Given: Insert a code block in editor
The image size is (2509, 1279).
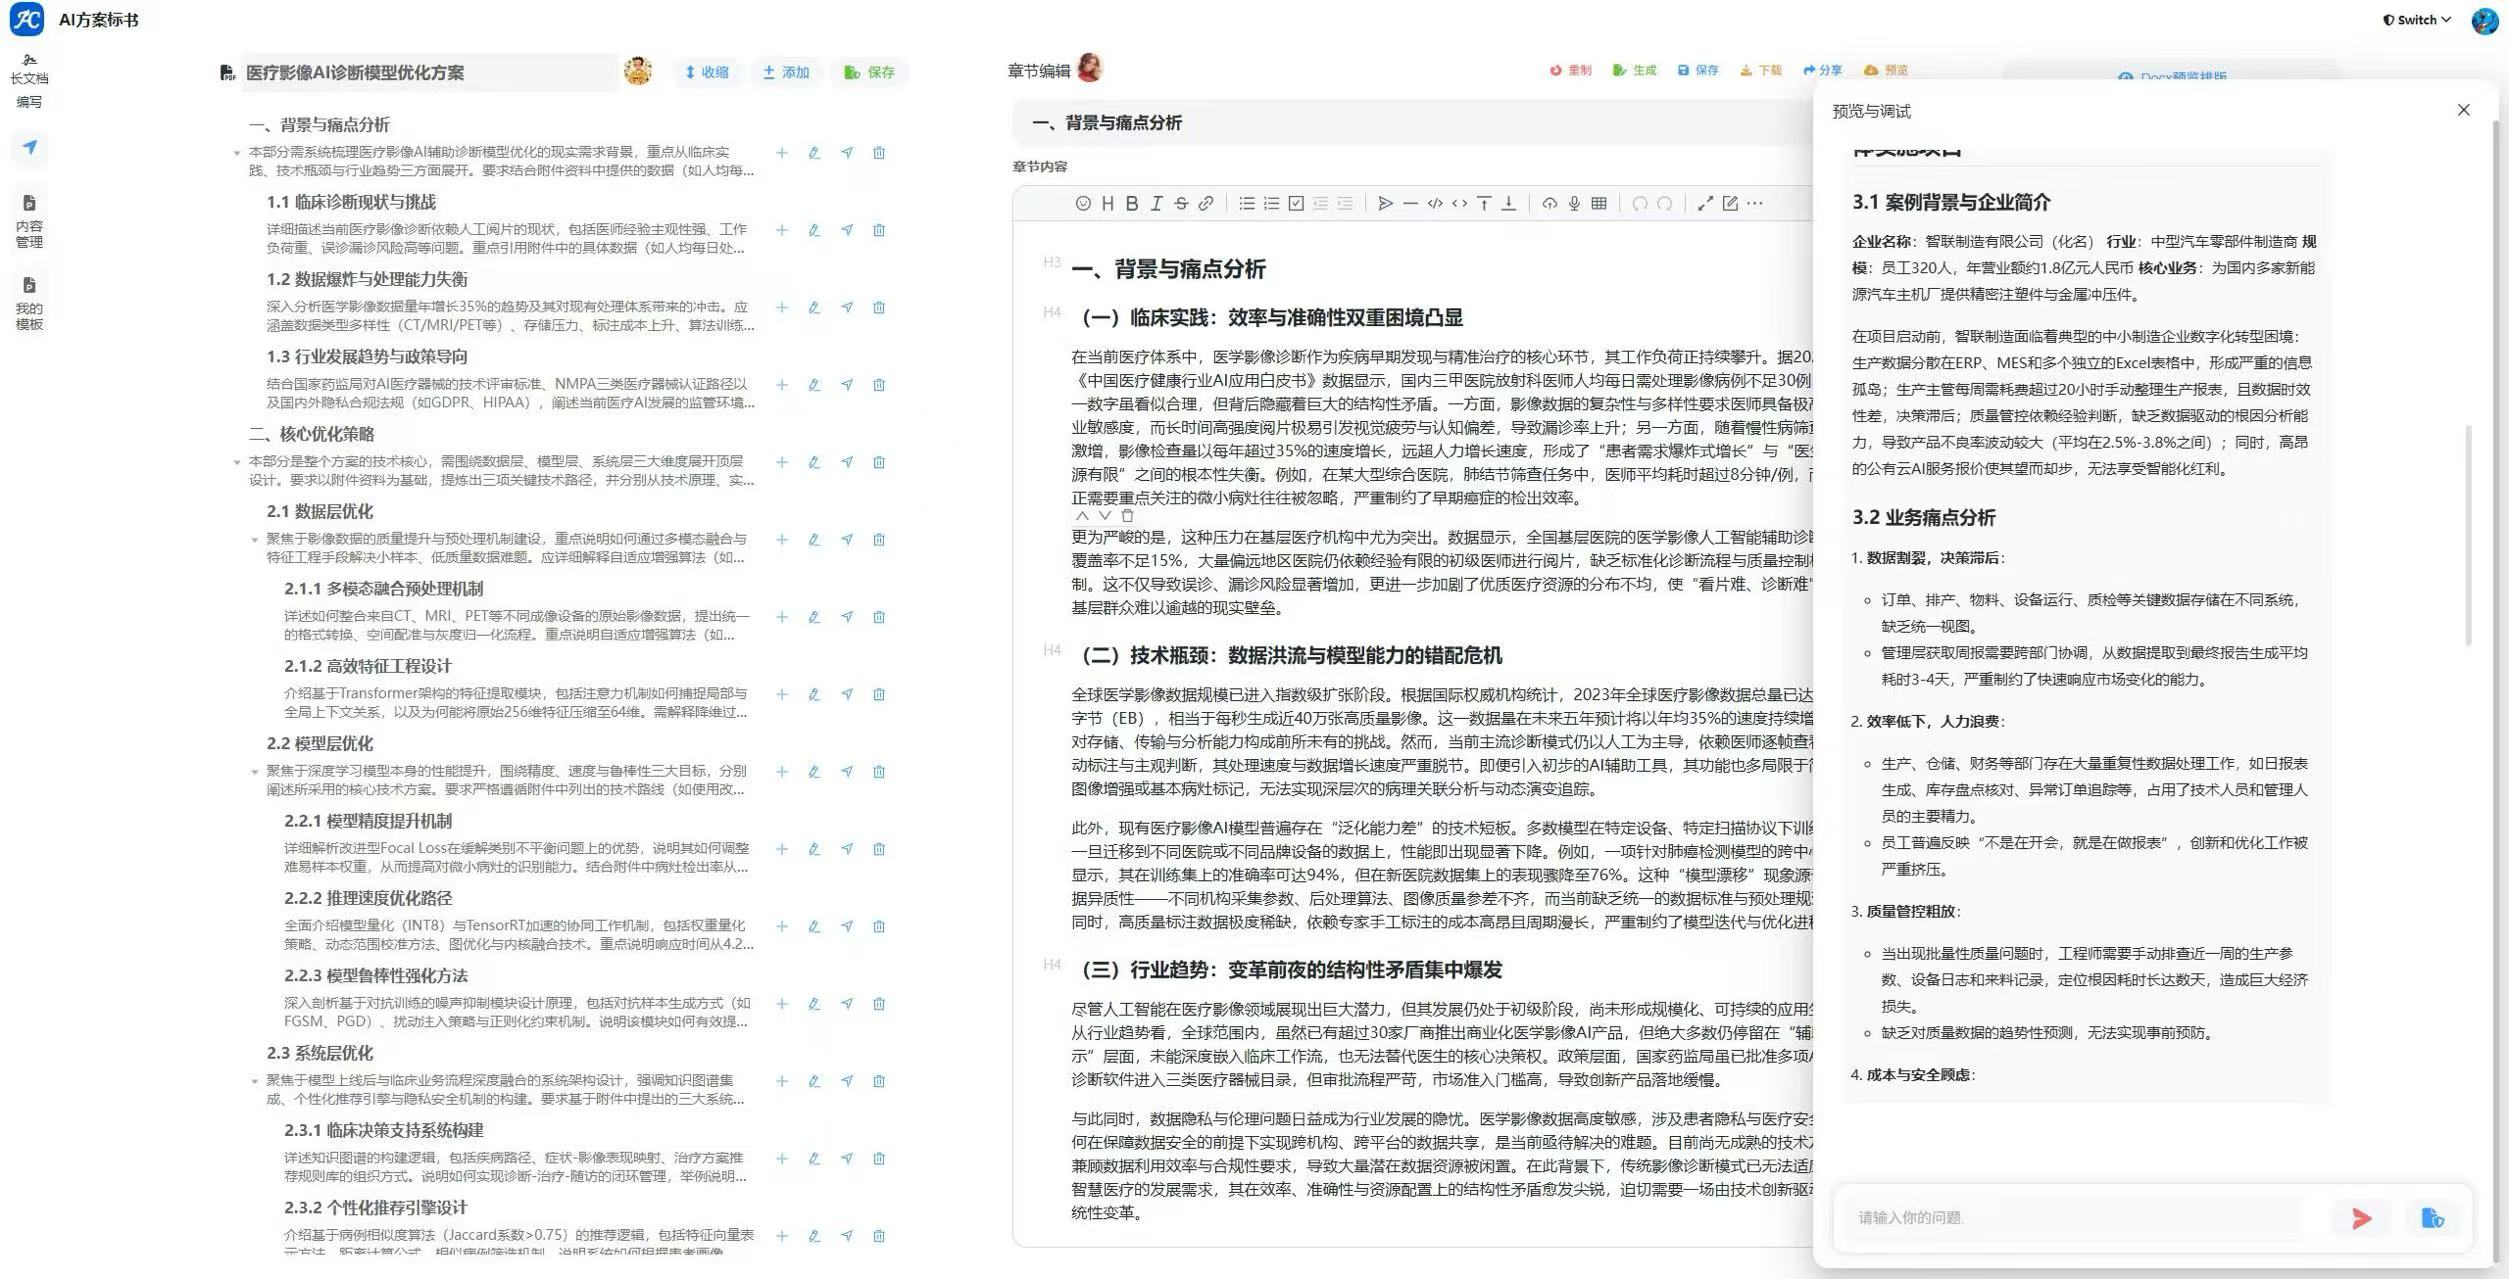Looking at the screenshot, I should point(1435,203).
